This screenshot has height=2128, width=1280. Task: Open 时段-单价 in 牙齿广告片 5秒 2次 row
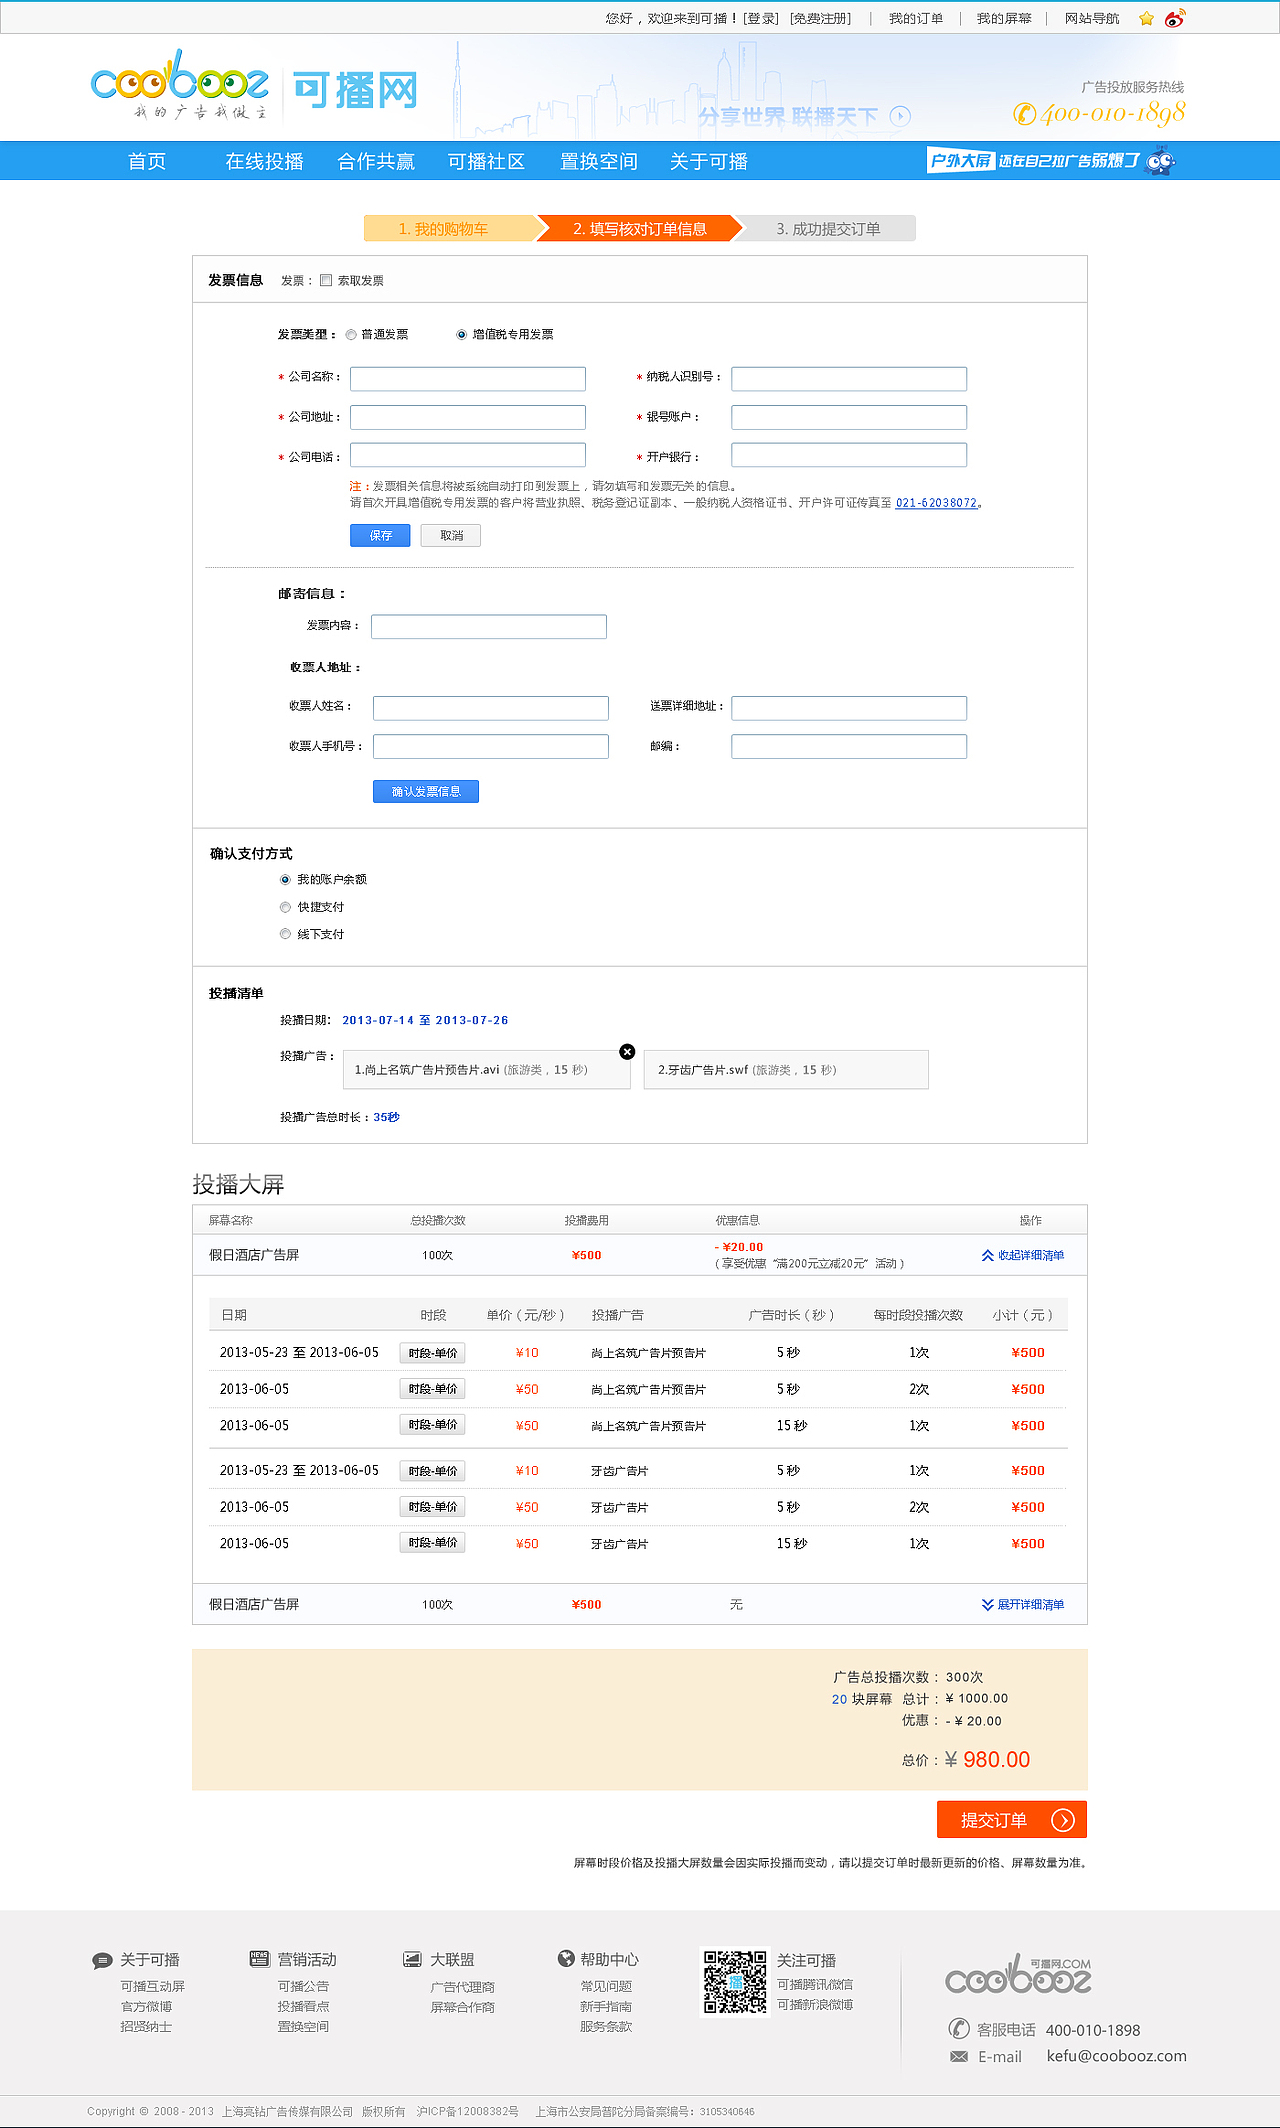(432, 1507)
